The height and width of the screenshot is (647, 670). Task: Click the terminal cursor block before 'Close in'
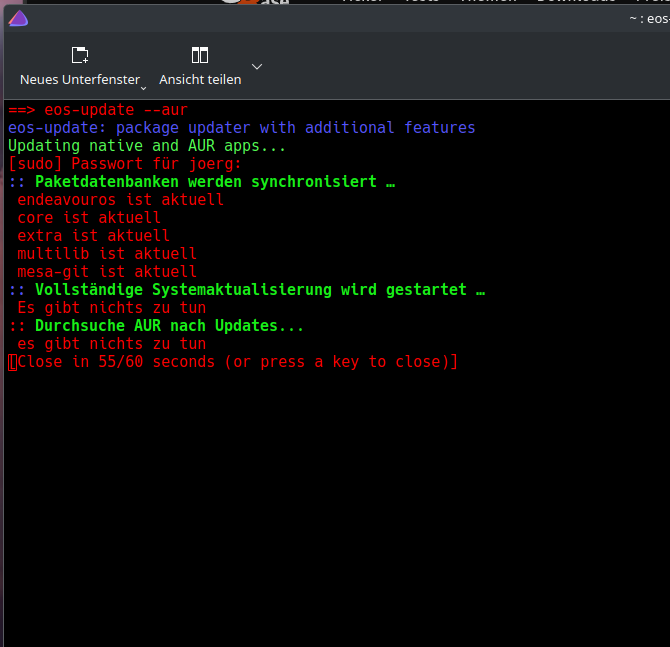[x=12, y=362]
